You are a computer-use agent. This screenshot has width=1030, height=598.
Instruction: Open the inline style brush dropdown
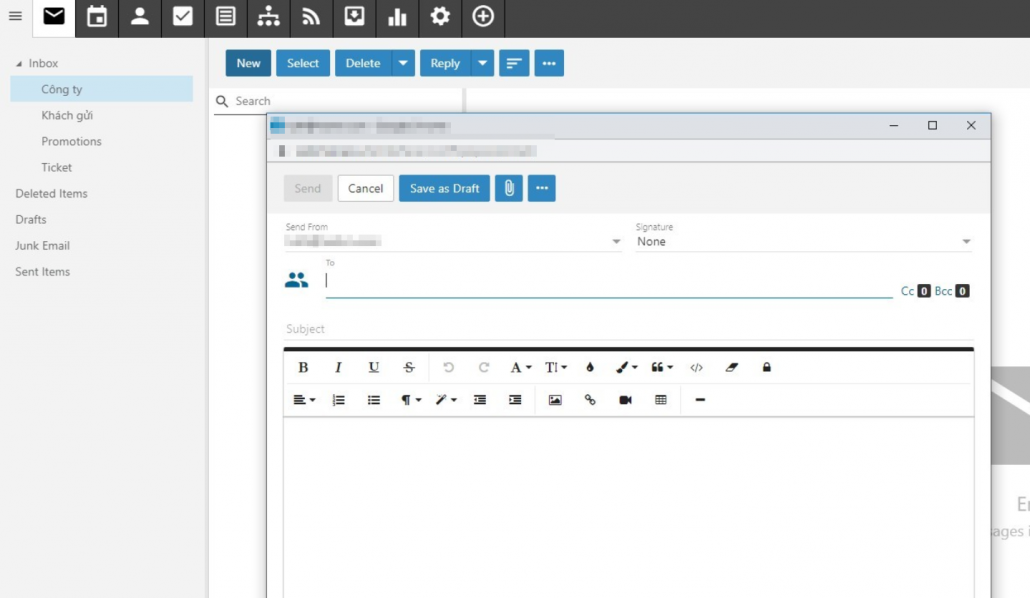coord(626,367)
